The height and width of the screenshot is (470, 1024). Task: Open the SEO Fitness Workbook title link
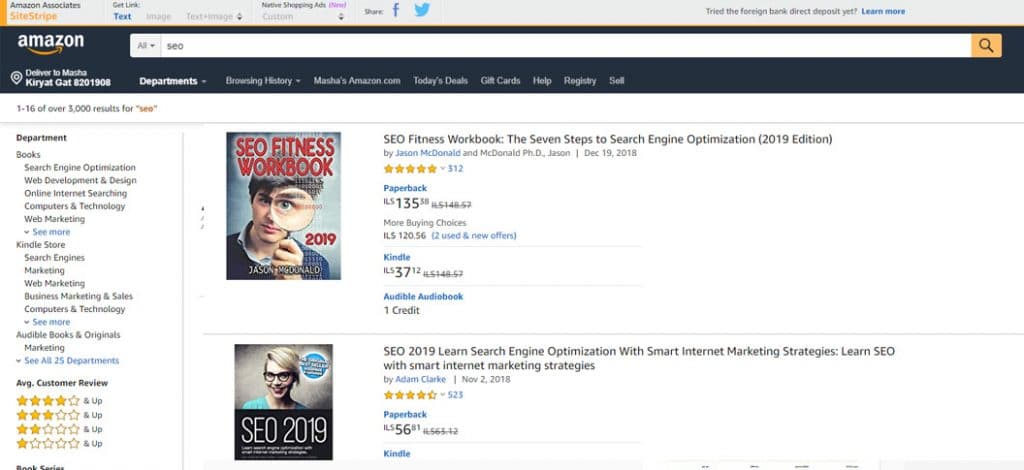pyautogui.click(x=607, y=139)
